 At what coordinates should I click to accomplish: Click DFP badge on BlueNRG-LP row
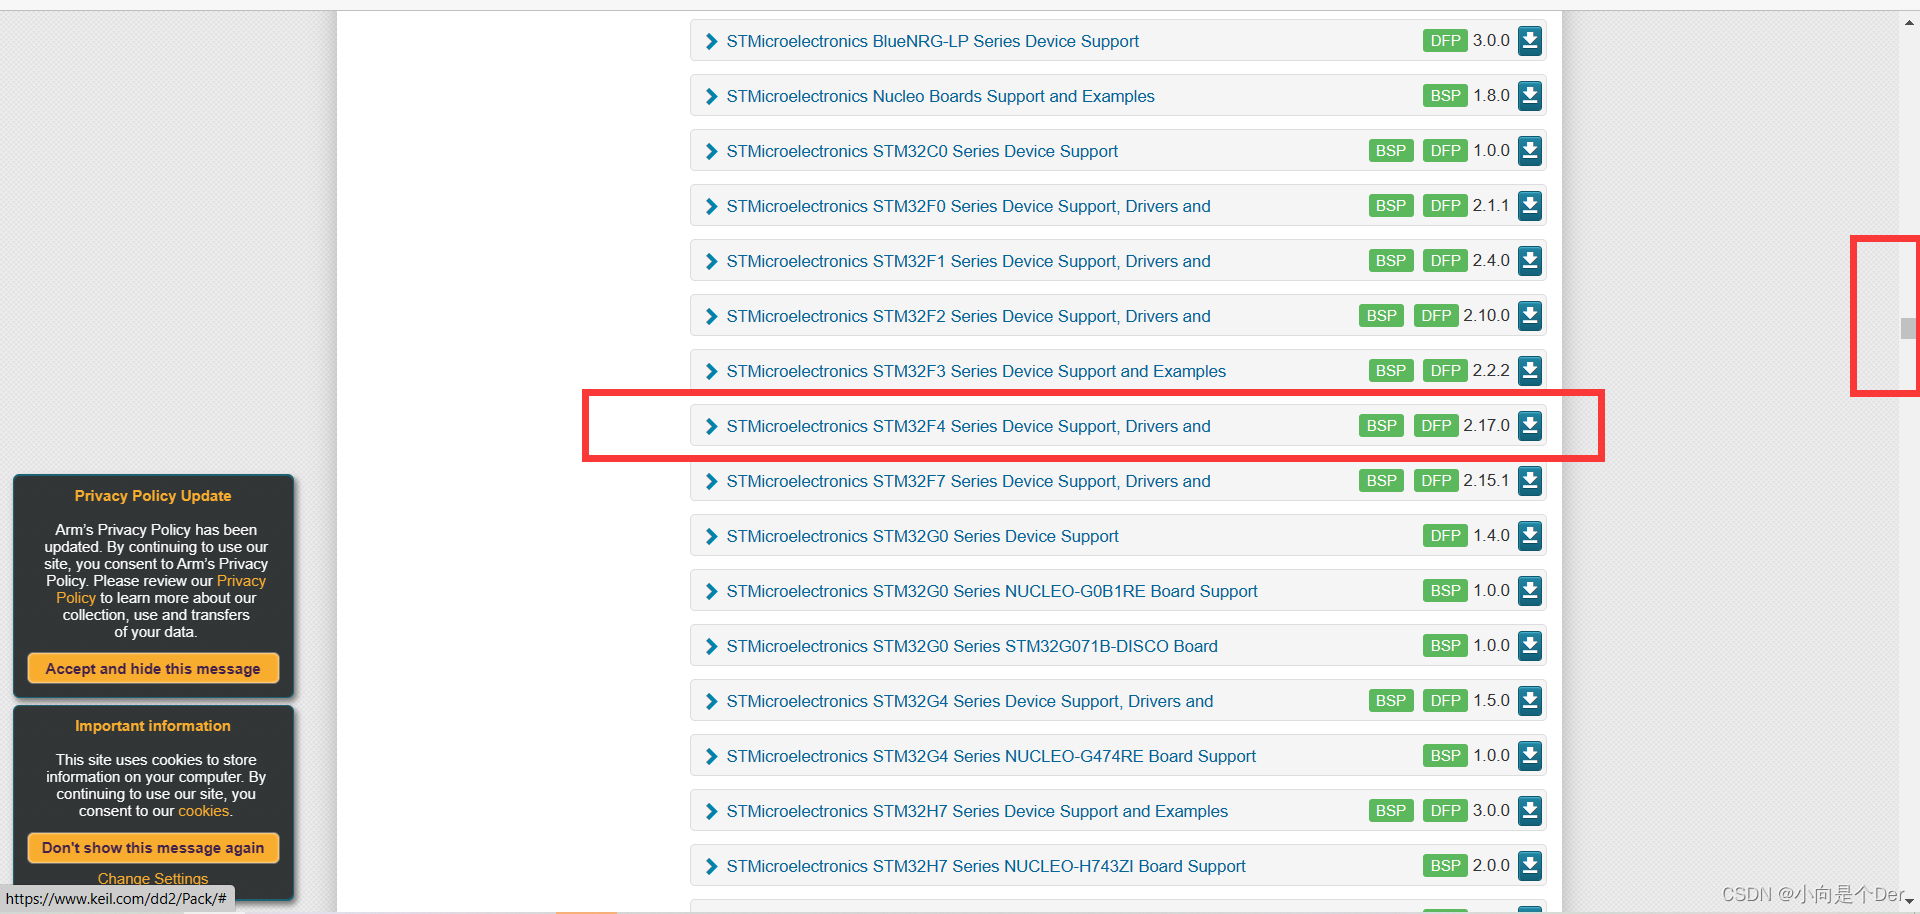[x=1445, y=41]
